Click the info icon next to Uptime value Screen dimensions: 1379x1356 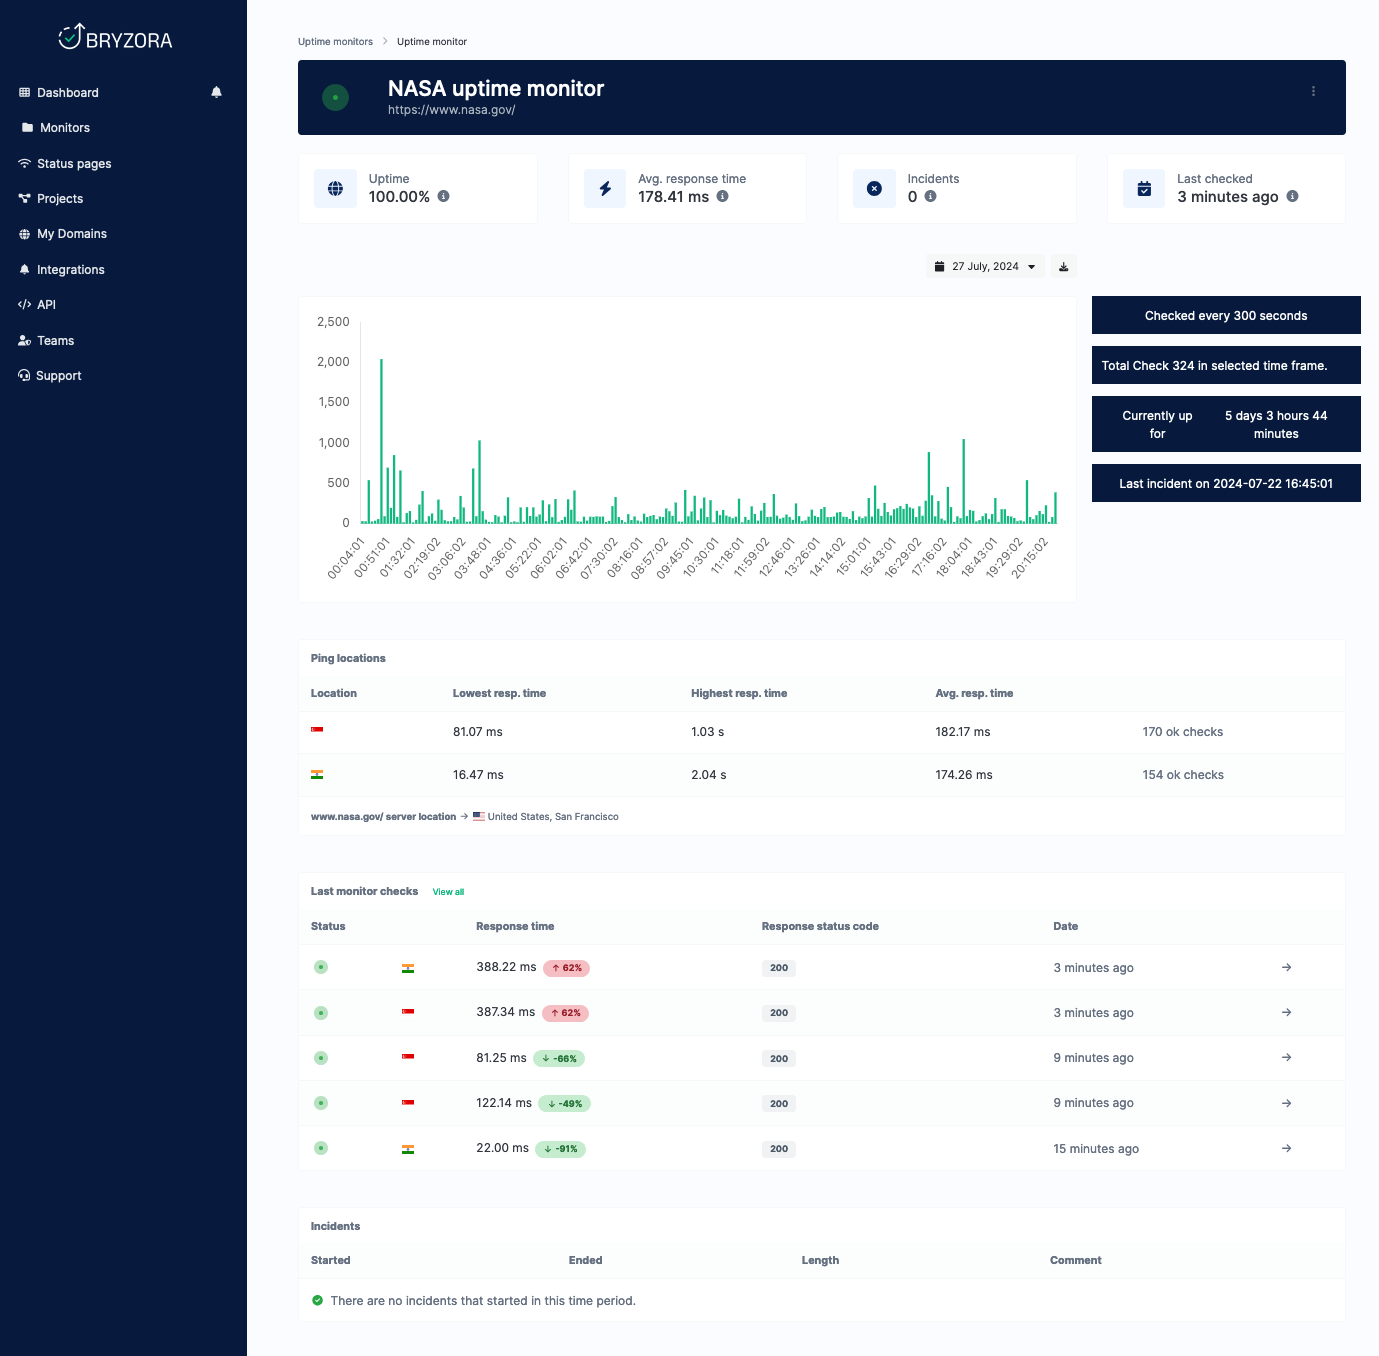coord(443,197)
